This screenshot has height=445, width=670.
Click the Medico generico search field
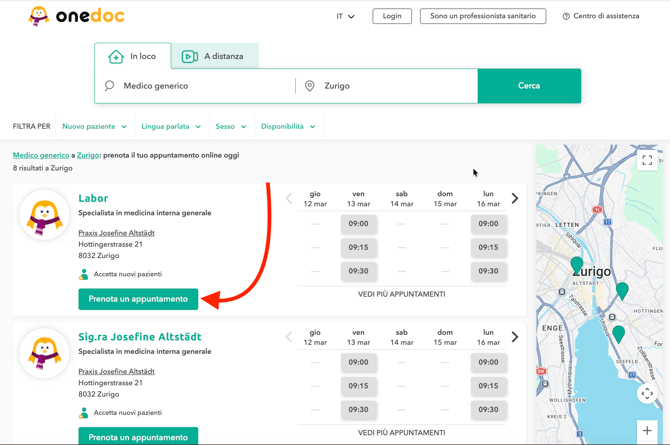(200, 86)
